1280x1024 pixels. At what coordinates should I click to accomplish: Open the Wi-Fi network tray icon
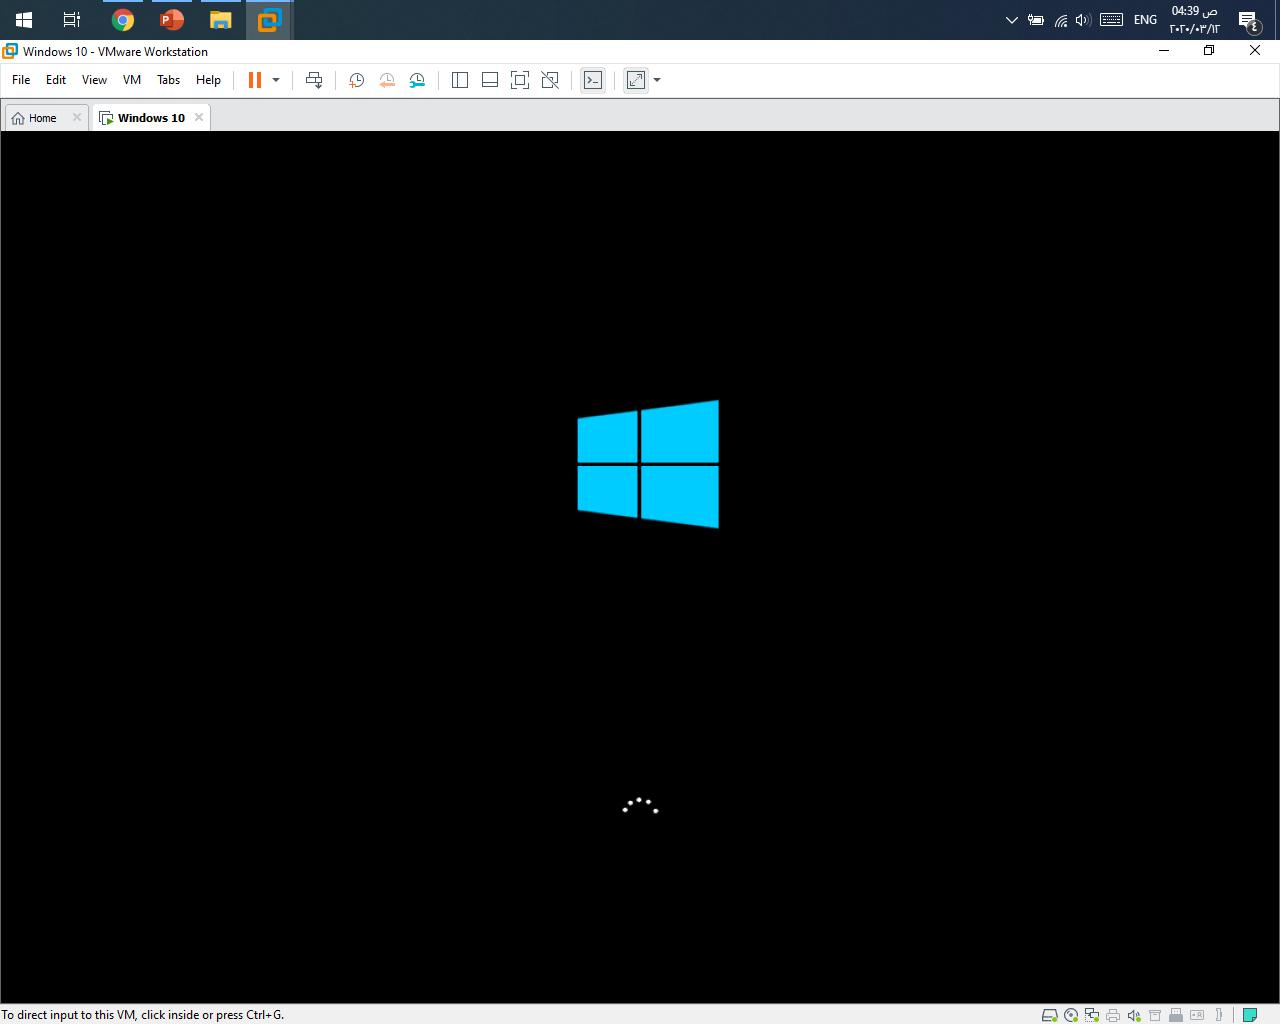pyautogui.click(x=1061, y=20)
